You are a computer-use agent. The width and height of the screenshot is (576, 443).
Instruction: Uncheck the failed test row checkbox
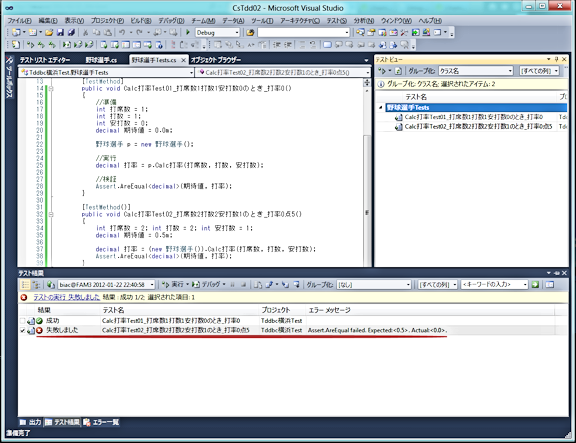[x=22, y=330]
